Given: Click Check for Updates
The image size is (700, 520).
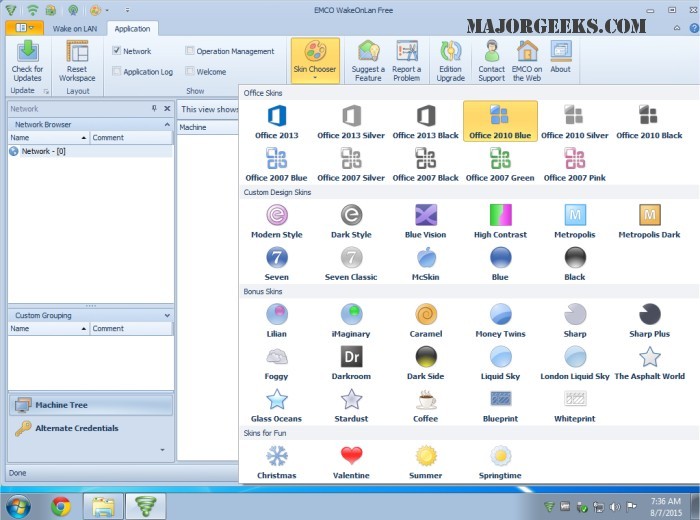Looking at the screenshot, I should coord(27,61).
